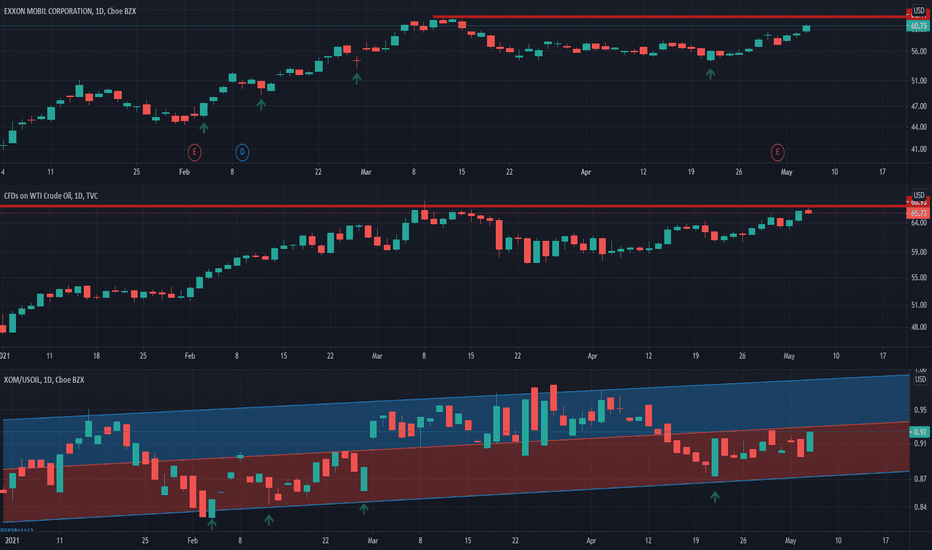The width and height of the screenshot is (932, 550).
Task: Click the Apr date label in XOM/USOIL pane
Action: click(591, 541)
